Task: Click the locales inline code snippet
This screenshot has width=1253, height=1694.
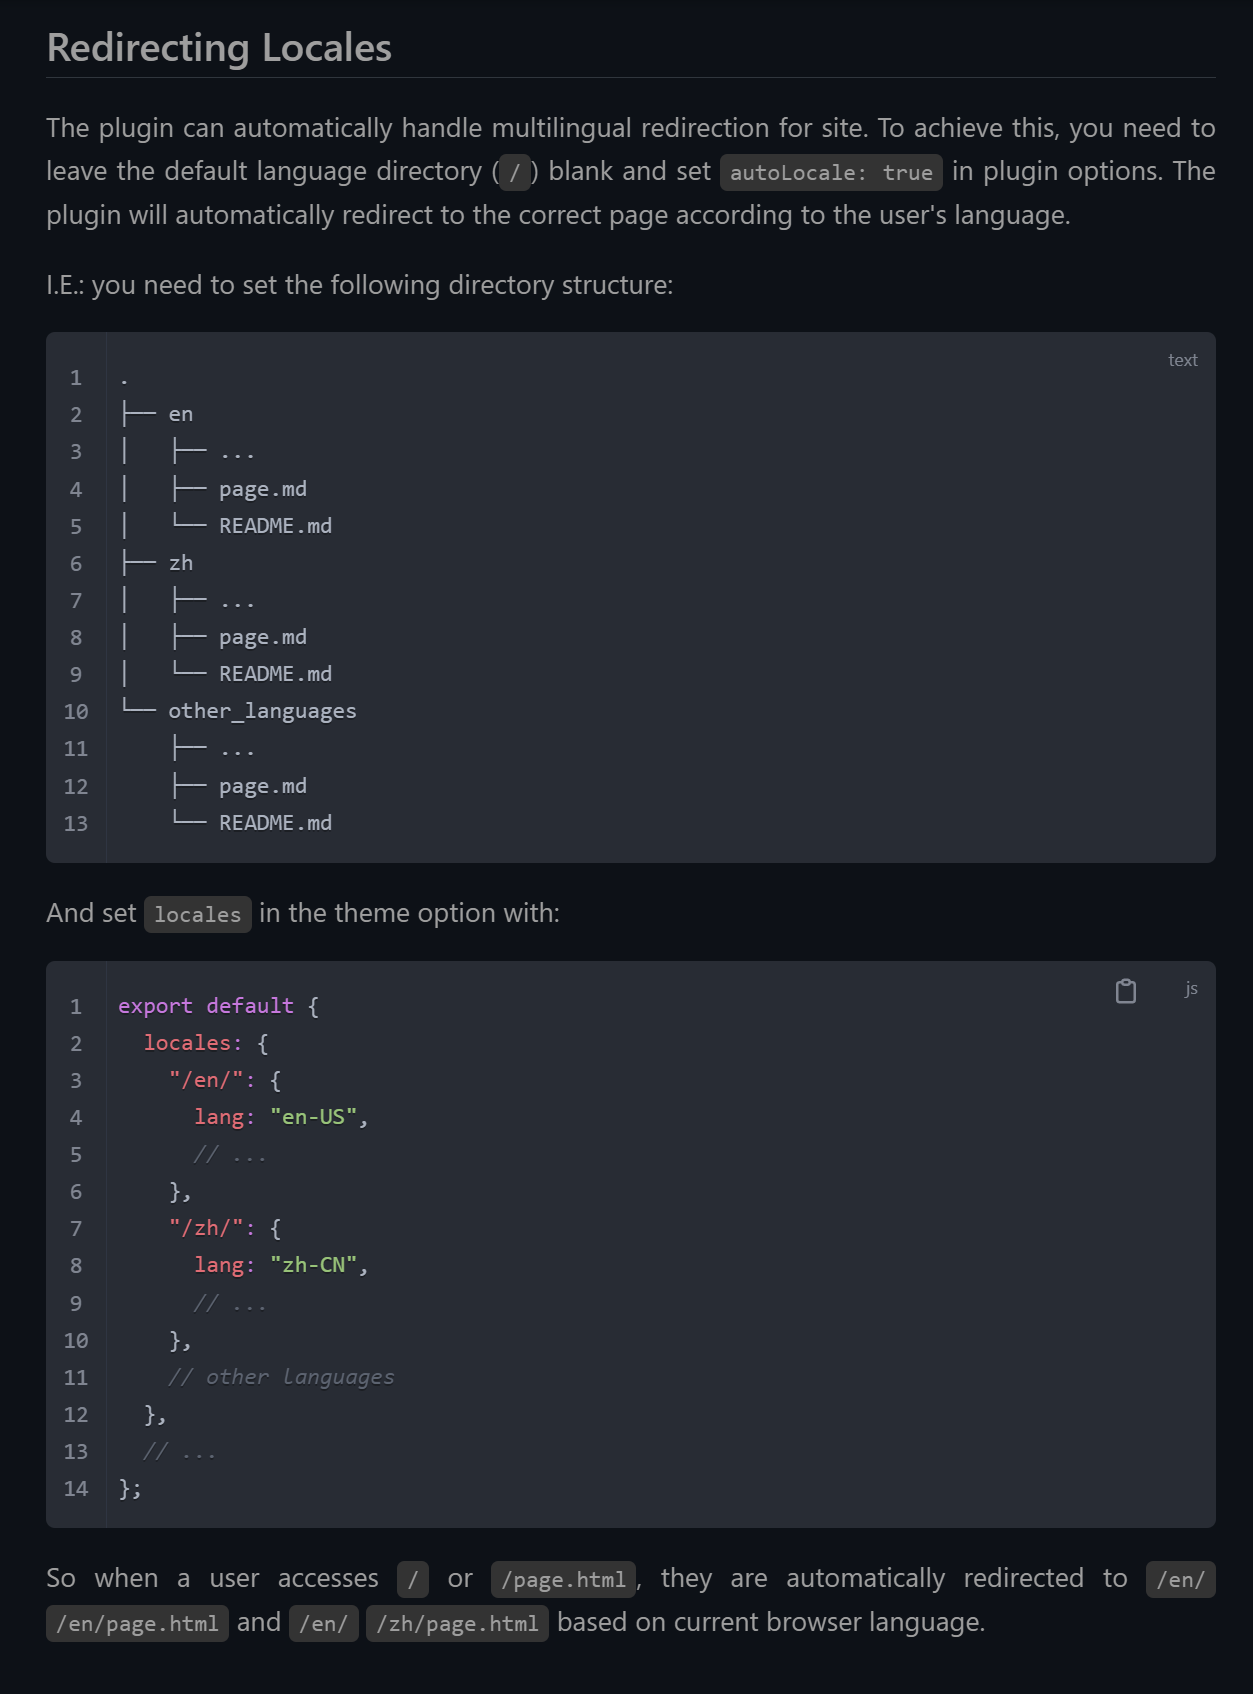Action: [198, 914]
